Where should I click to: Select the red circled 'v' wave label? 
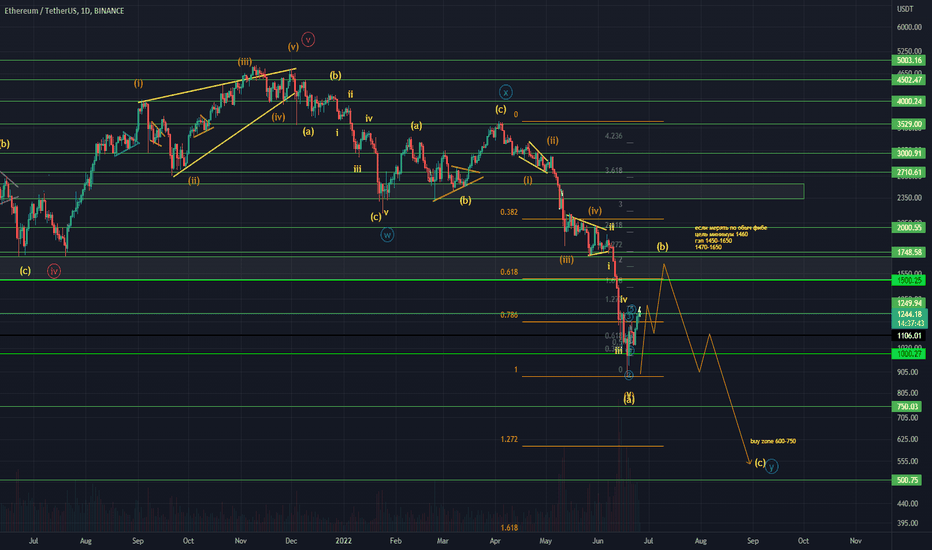308,40
